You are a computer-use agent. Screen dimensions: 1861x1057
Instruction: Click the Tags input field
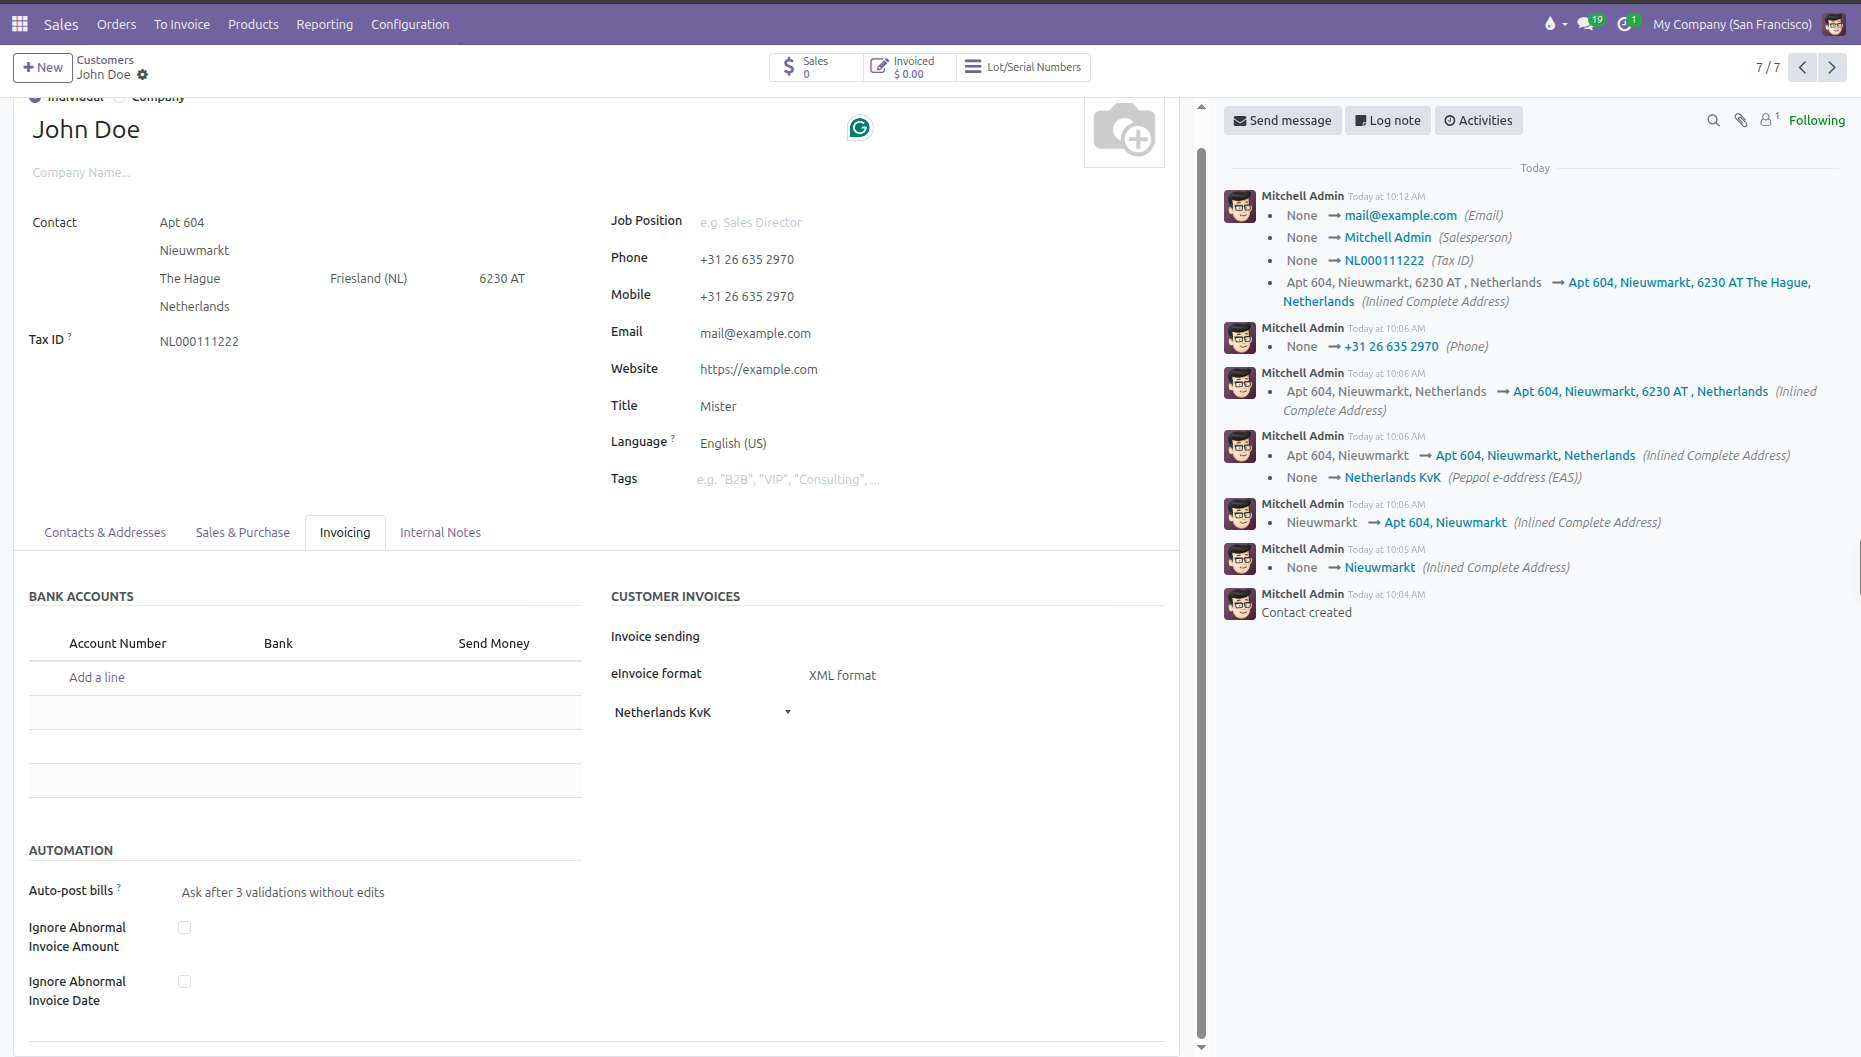pyautogui.click(x=930, y=479)
